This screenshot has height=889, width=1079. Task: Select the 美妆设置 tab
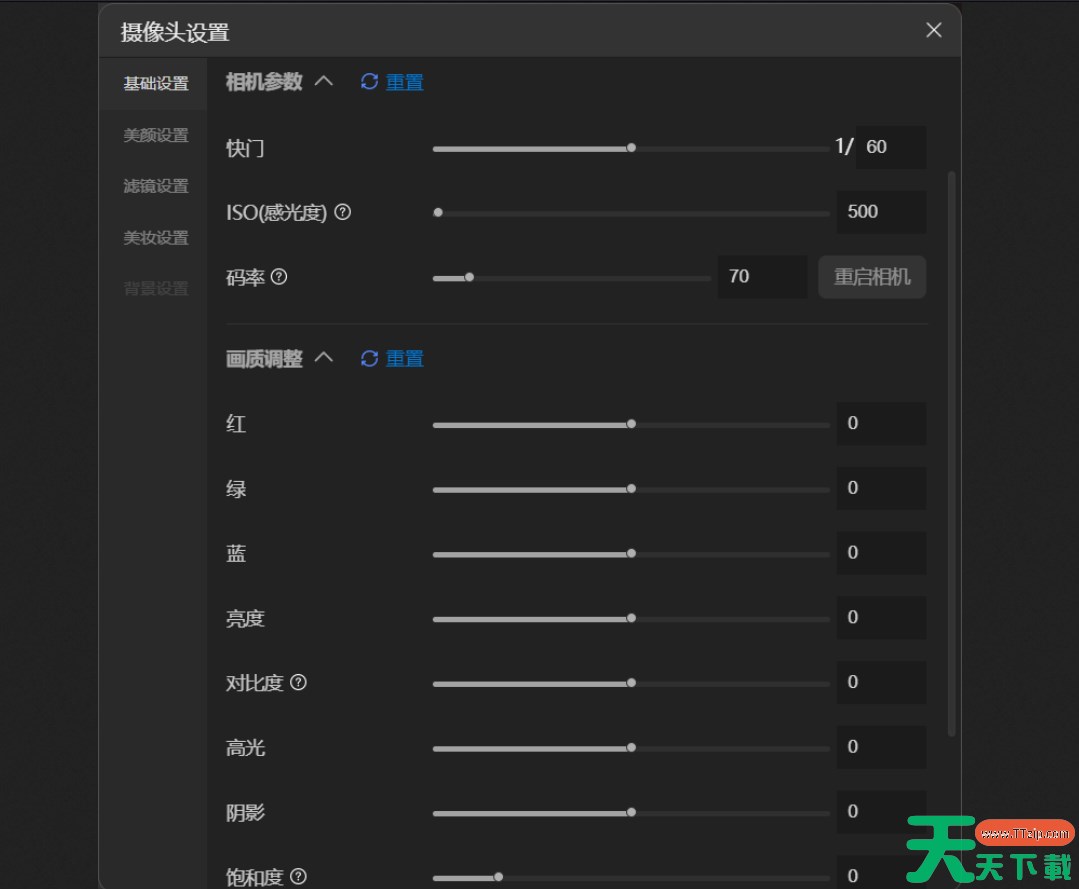tap(153, 237)
